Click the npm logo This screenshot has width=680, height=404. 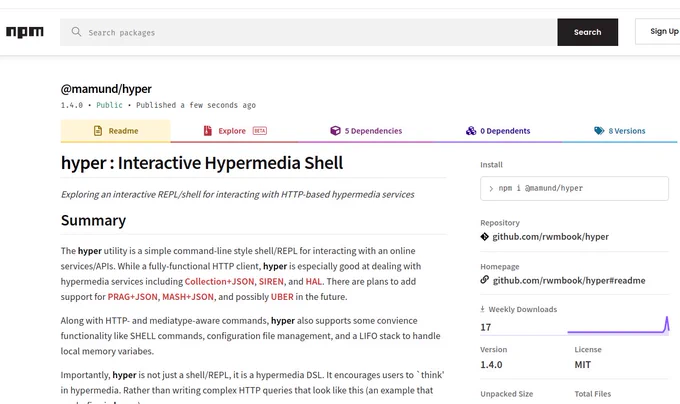pyautogui.click(x=25, y=32)
